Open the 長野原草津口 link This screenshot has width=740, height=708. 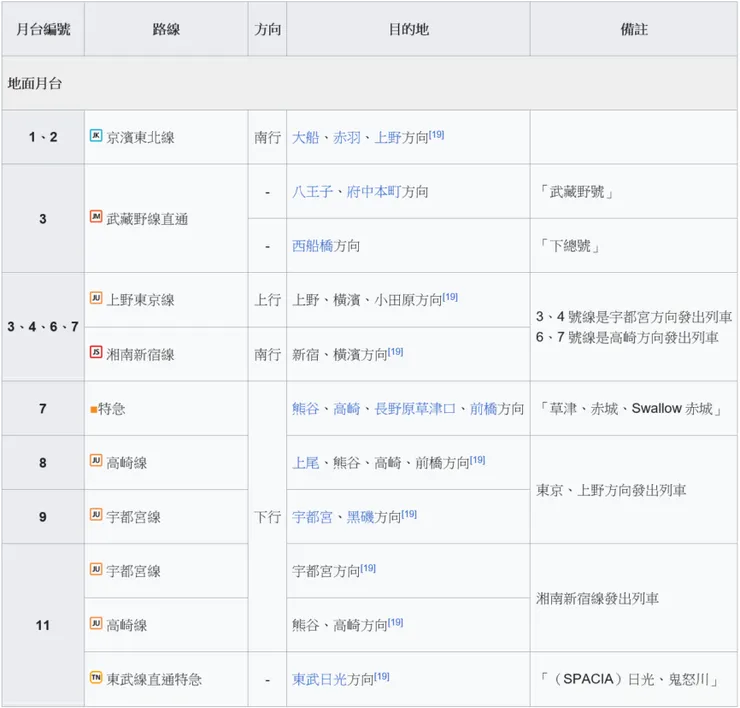[415, 409]
